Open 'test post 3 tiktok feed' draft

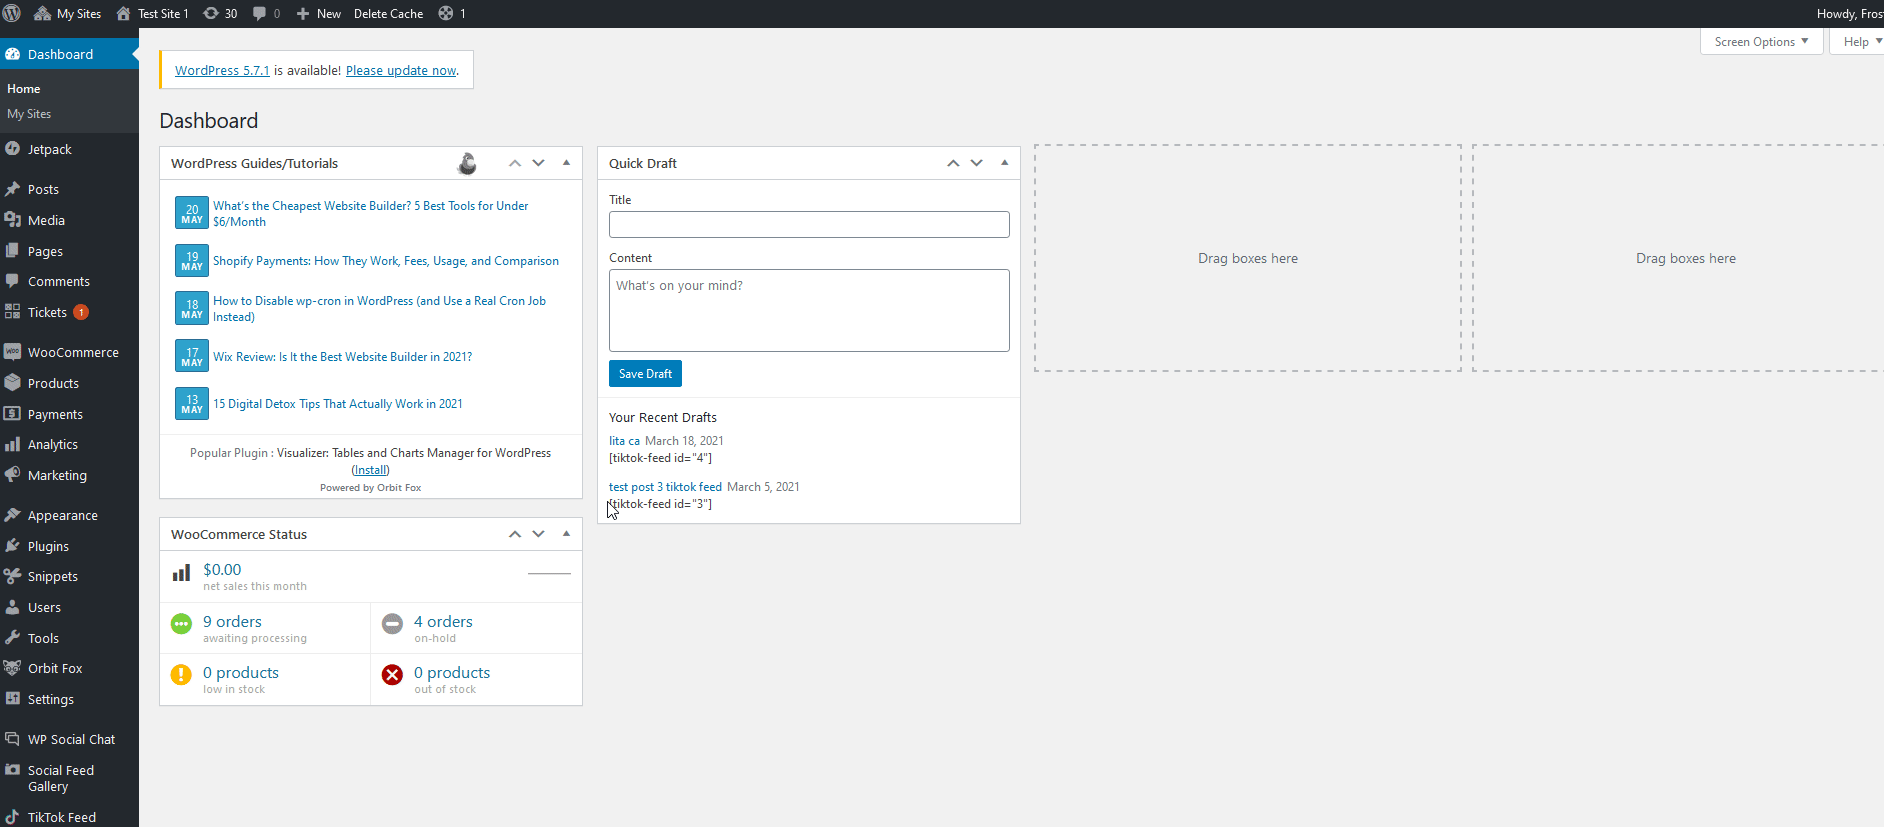[x=665, y=487]
